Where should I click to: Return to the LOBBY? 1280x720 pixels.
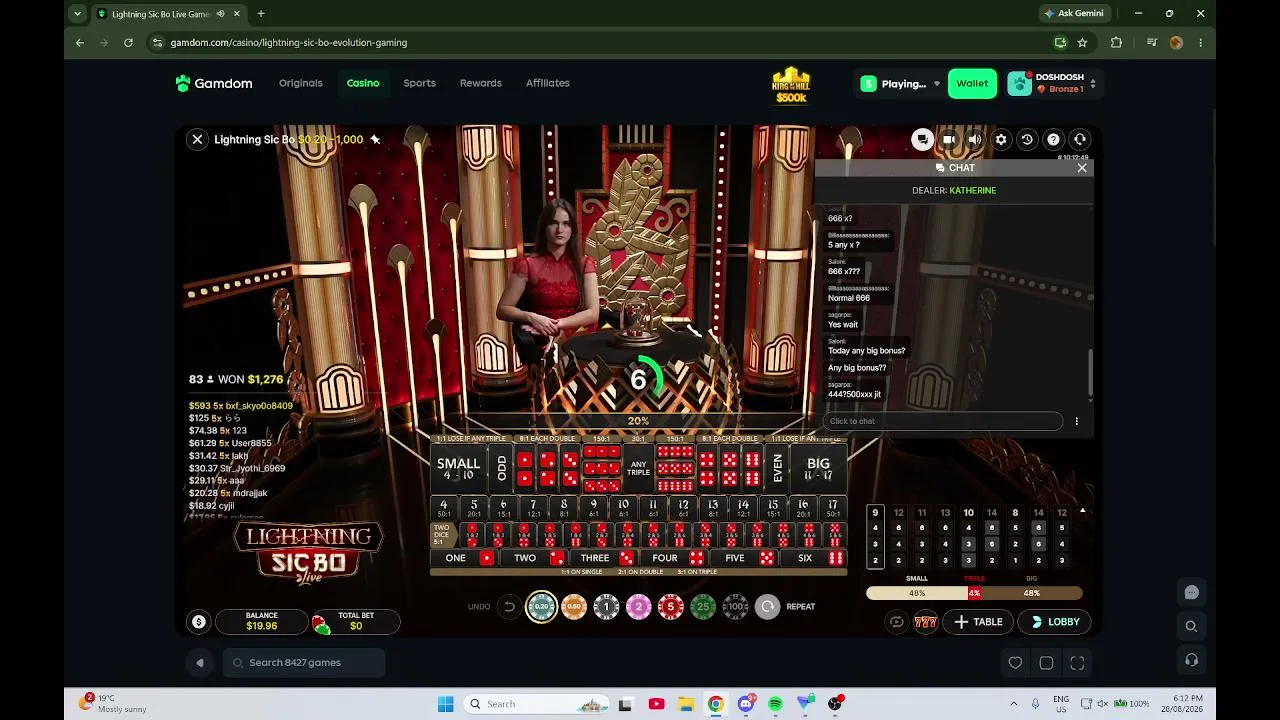tap(1056, 622)
